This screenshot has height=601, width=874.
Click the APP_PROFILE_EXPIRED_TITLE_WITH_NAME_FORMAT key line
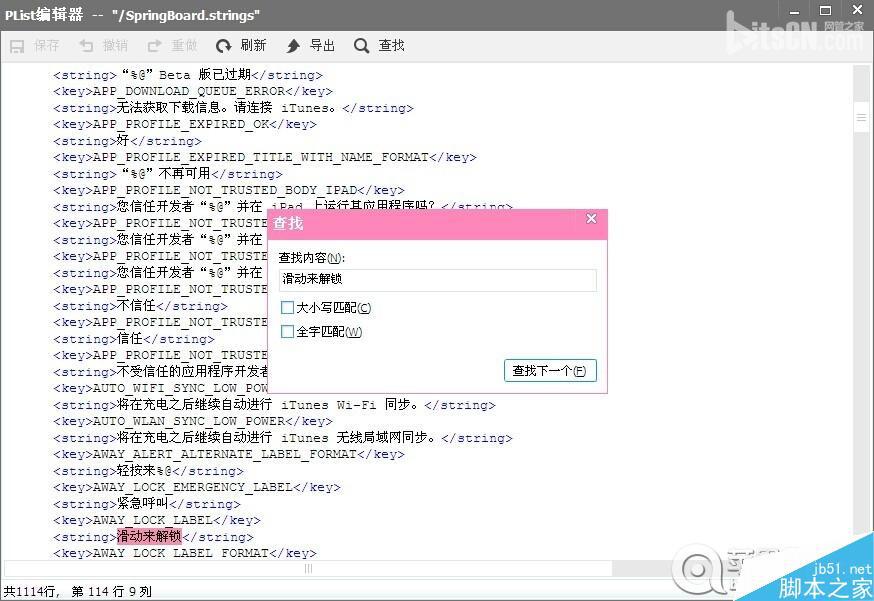265,157
